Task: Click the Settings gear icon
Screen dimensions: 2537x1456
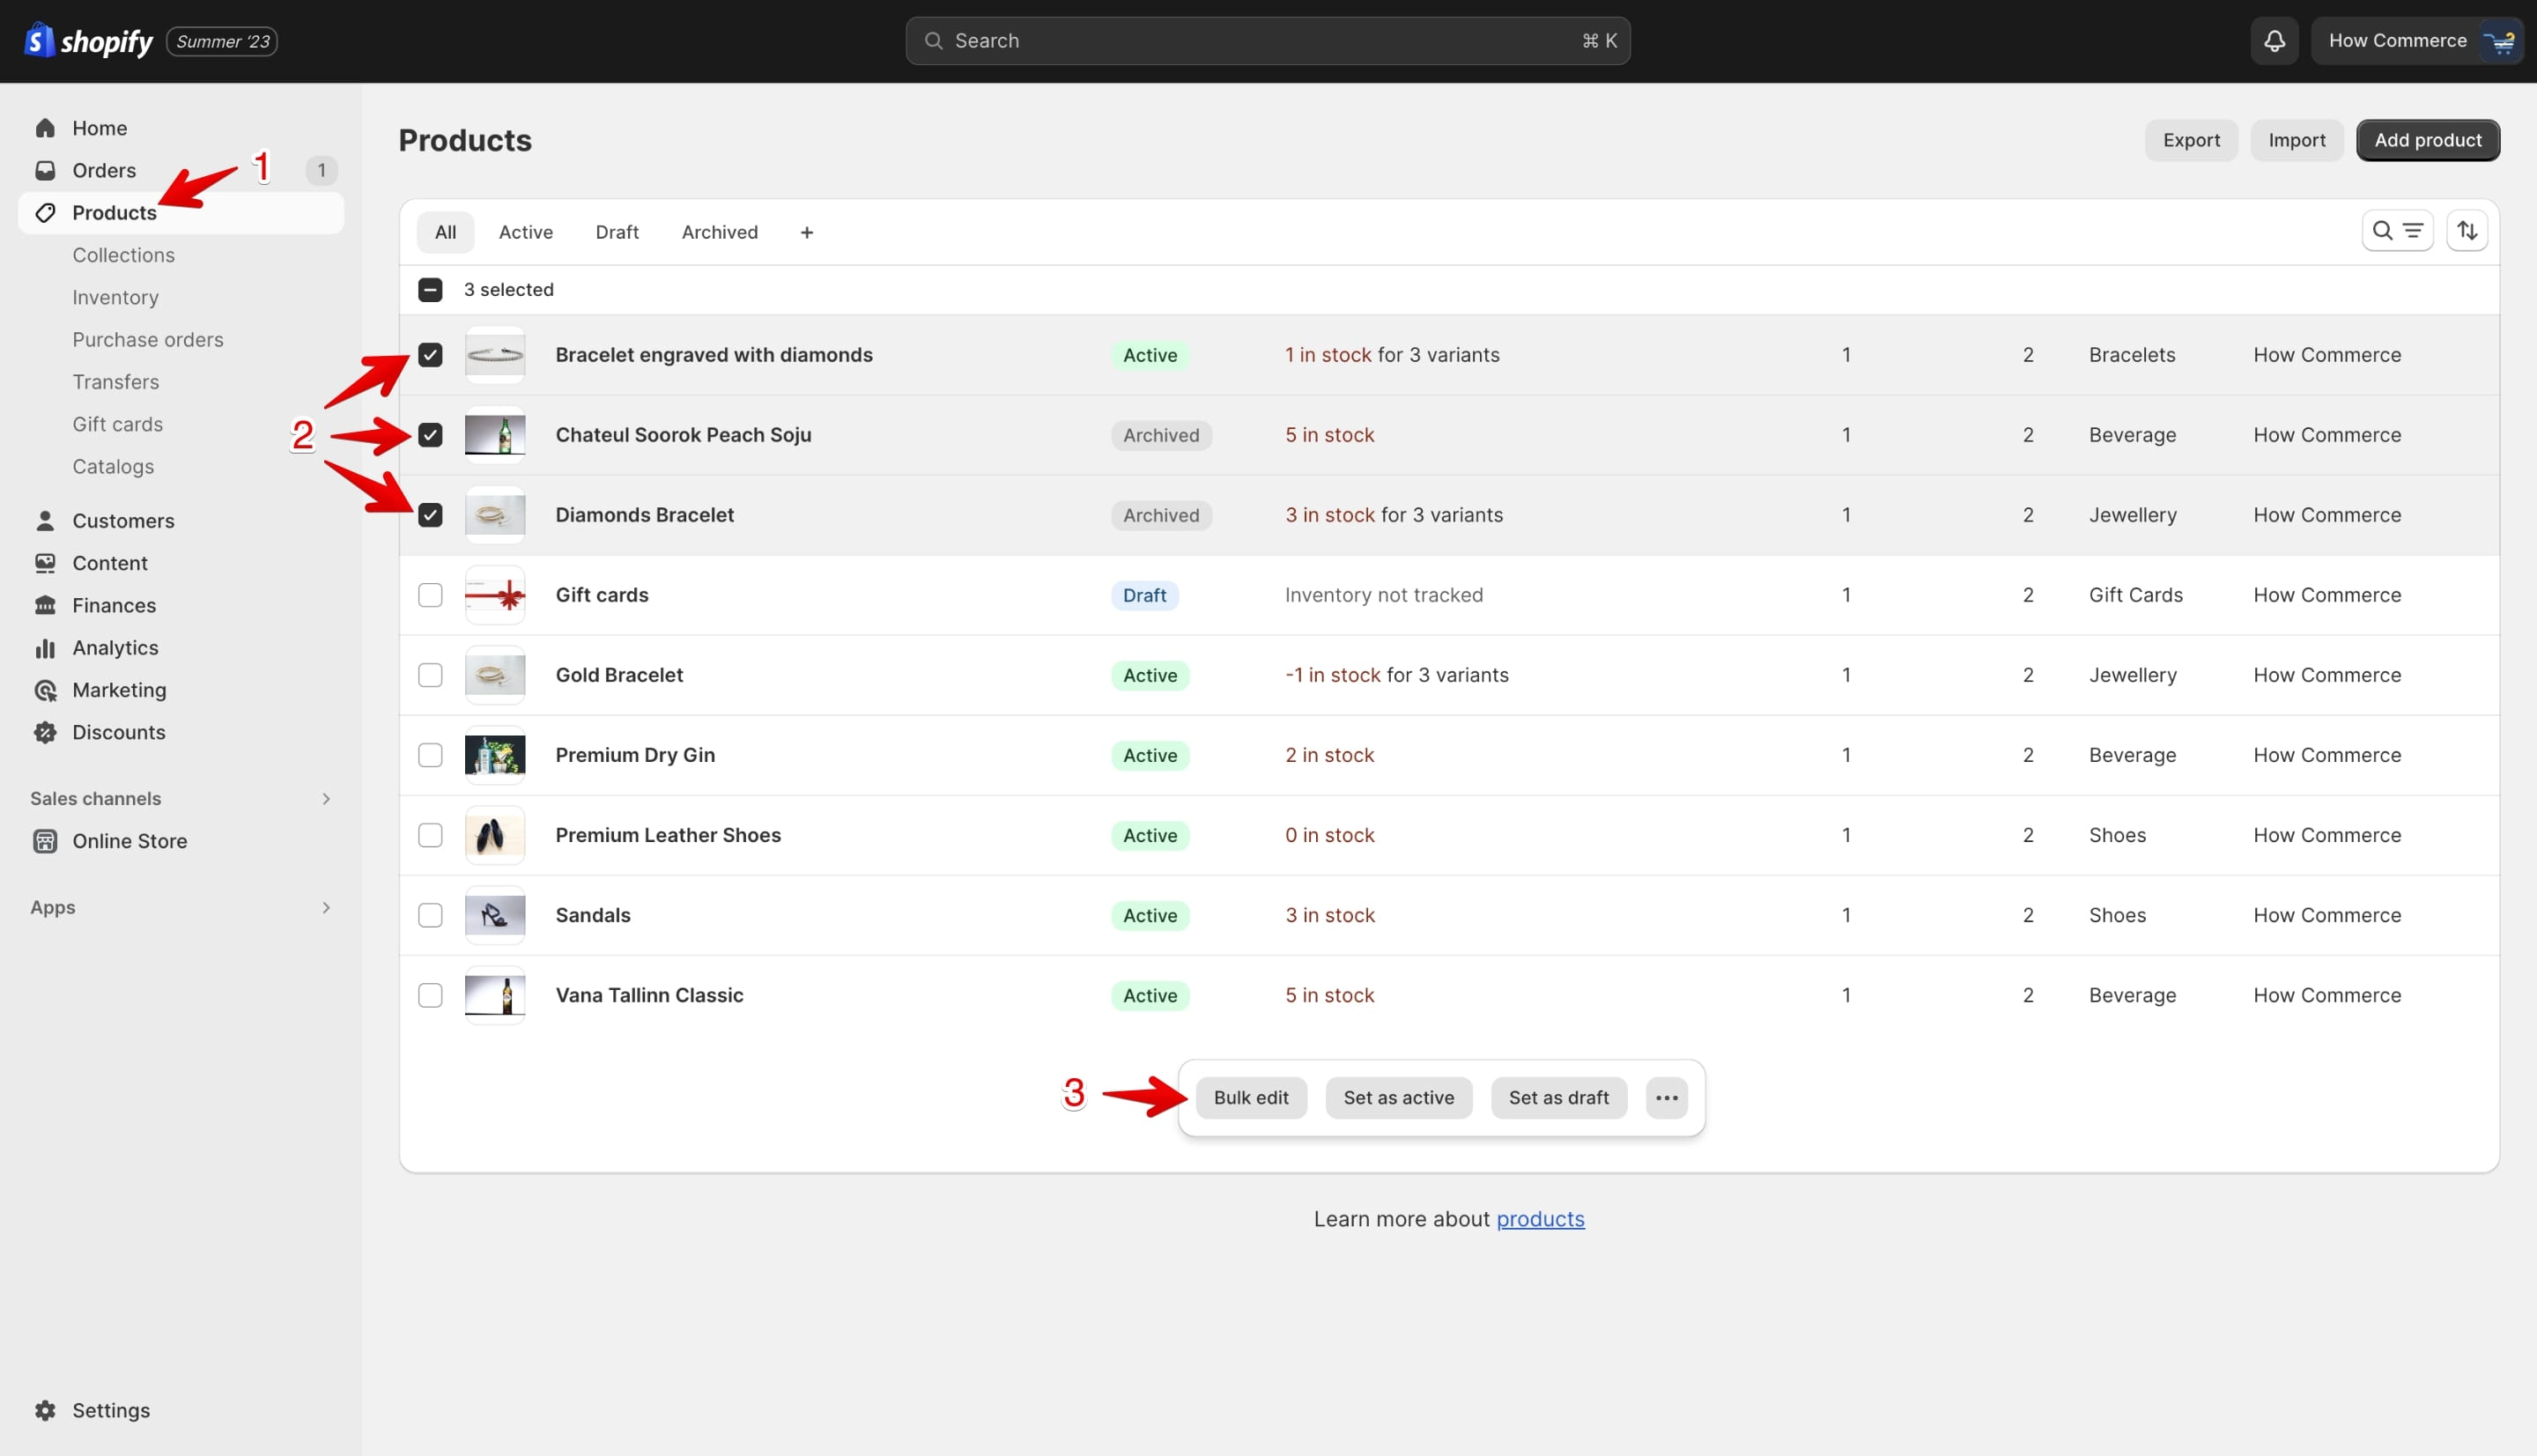Action: coord(45,1410)
